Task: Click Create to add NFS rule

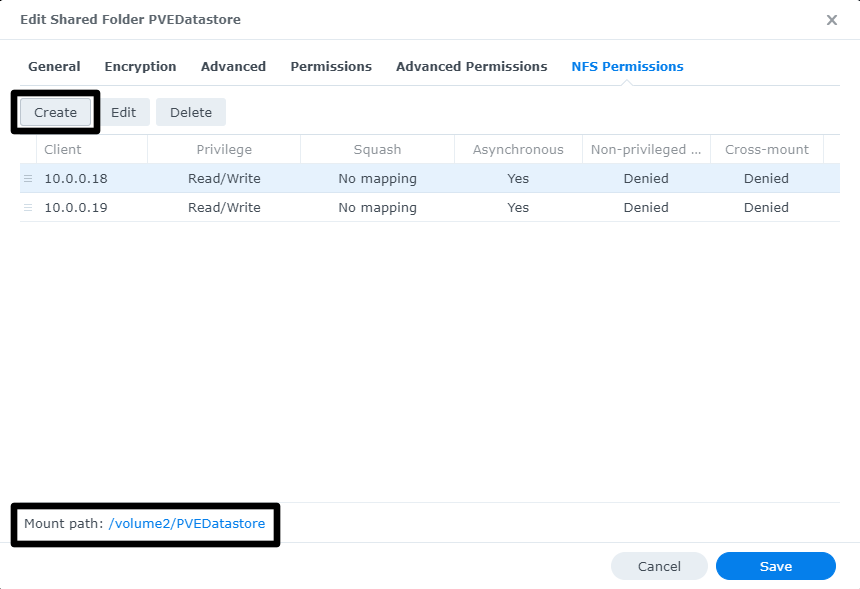Action: pos(55,112)
